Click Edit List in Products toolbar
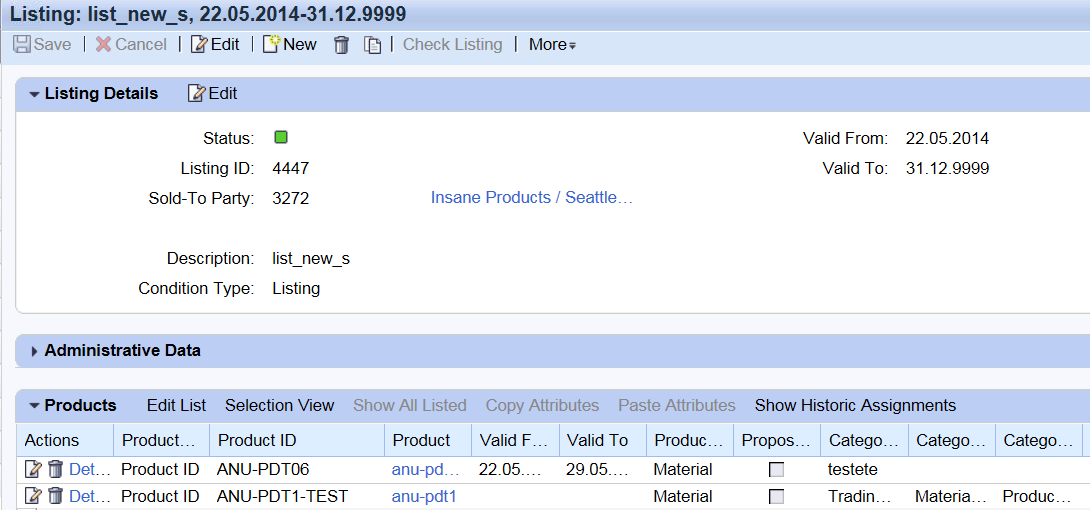The image size is (1090, 510). 177,405
